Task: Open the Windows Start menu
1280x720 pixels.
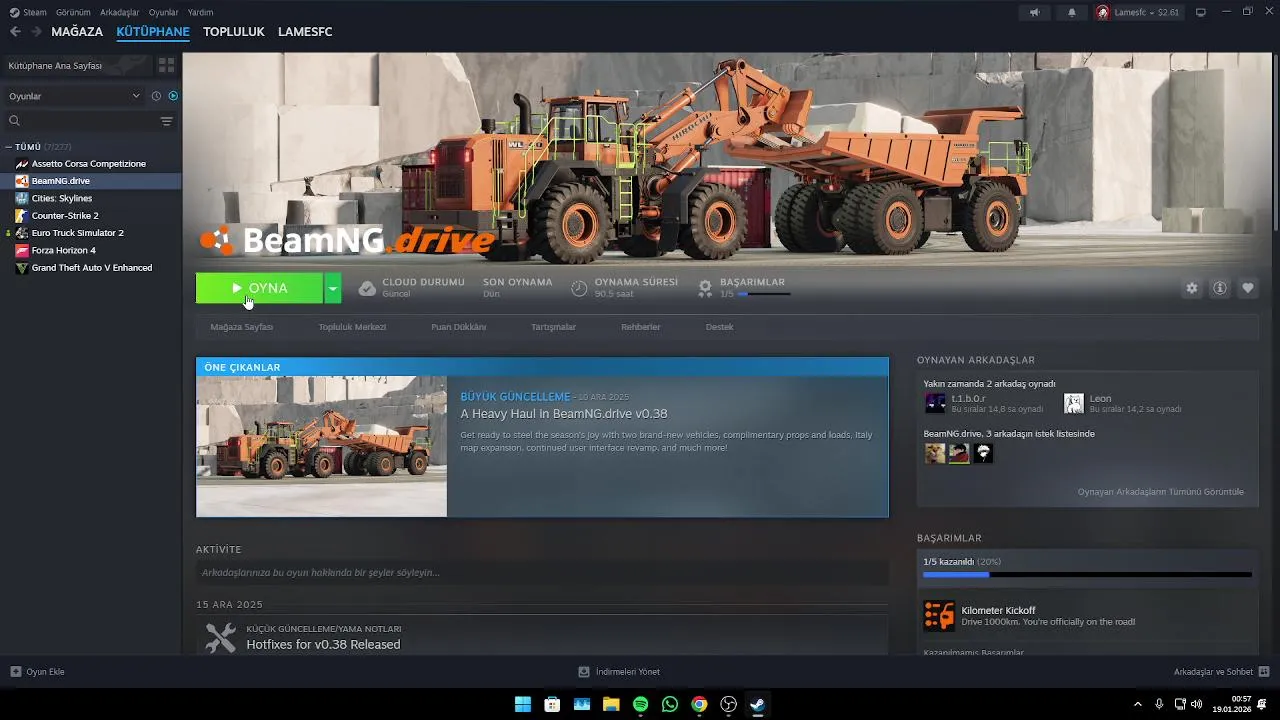Action: tap(523, 704)
